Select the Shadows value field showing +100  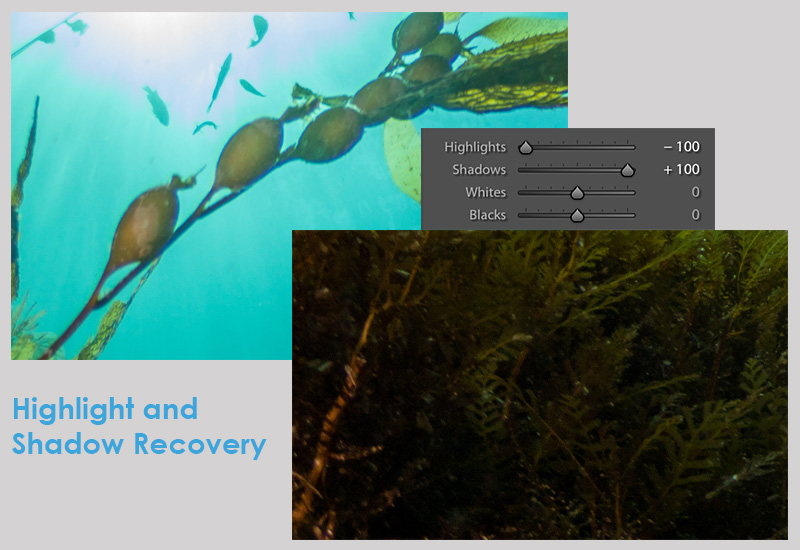(x=680, y=170)
